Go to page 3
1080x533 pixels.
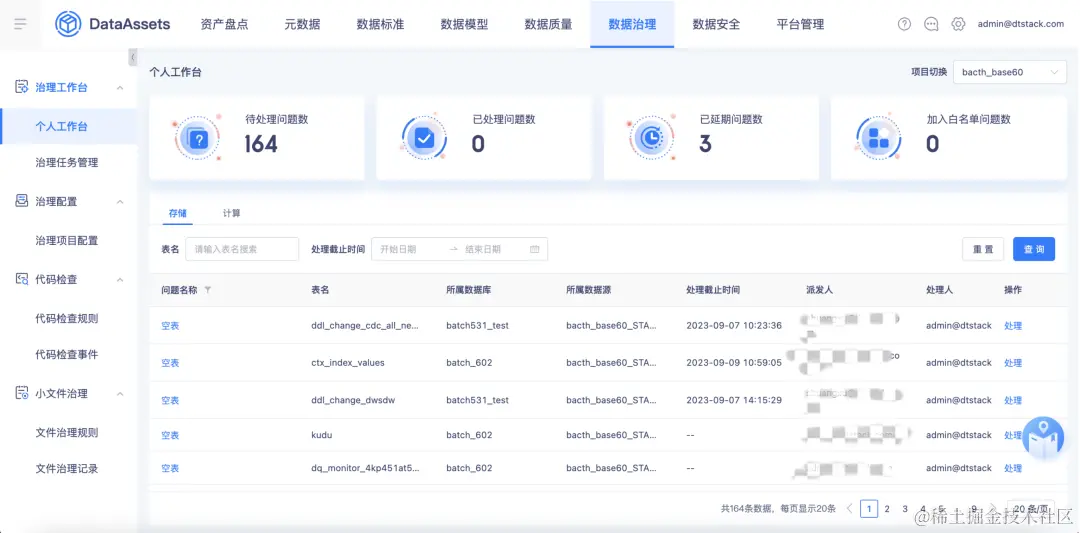click(905, 509)
